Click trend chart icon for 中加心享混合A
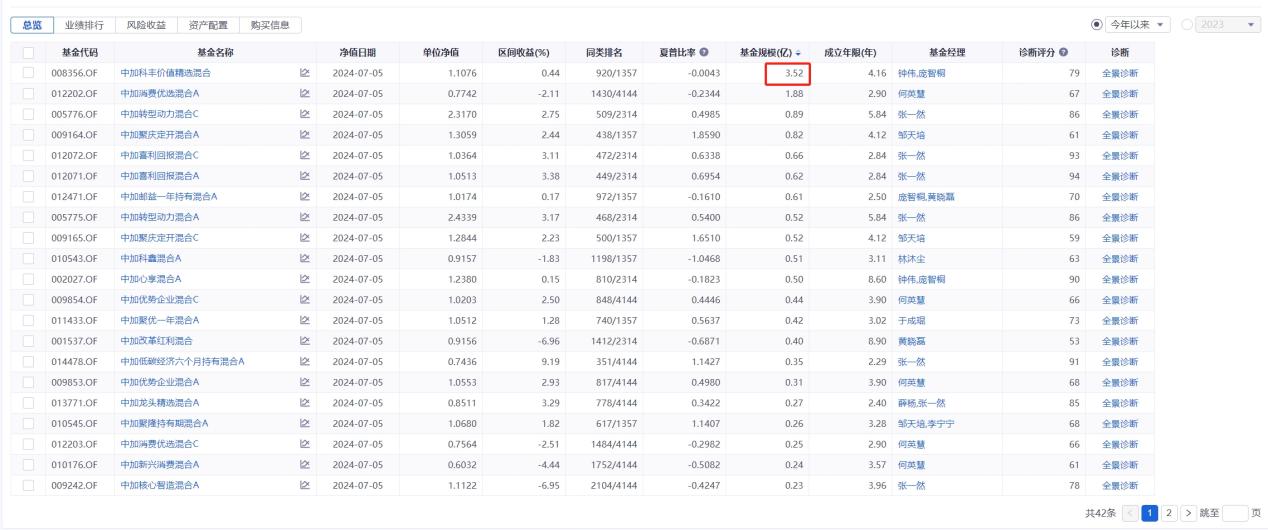The height and width of the screenshot is (530, 1268). tap(305, 279)
